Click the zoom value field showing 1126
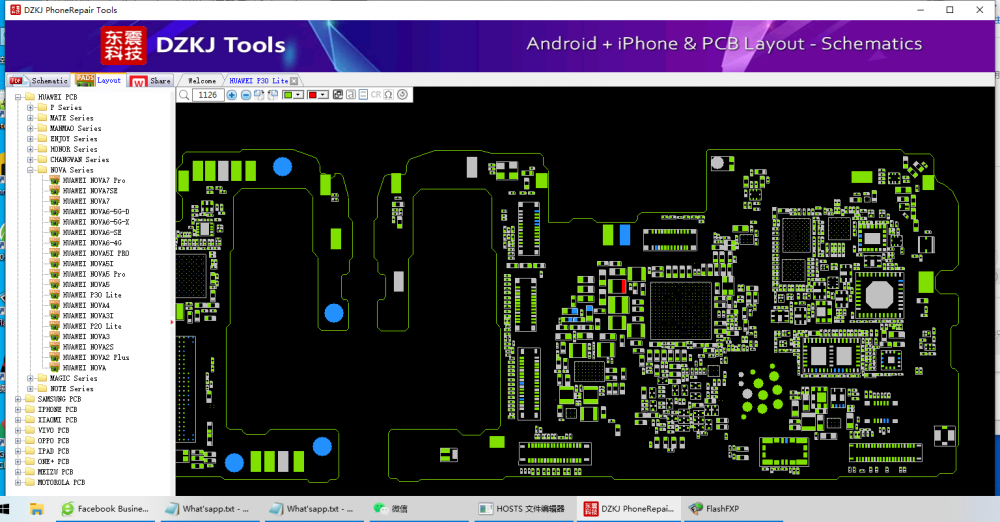This screenshot has height=522, width=1000. (x=208, y=95)
